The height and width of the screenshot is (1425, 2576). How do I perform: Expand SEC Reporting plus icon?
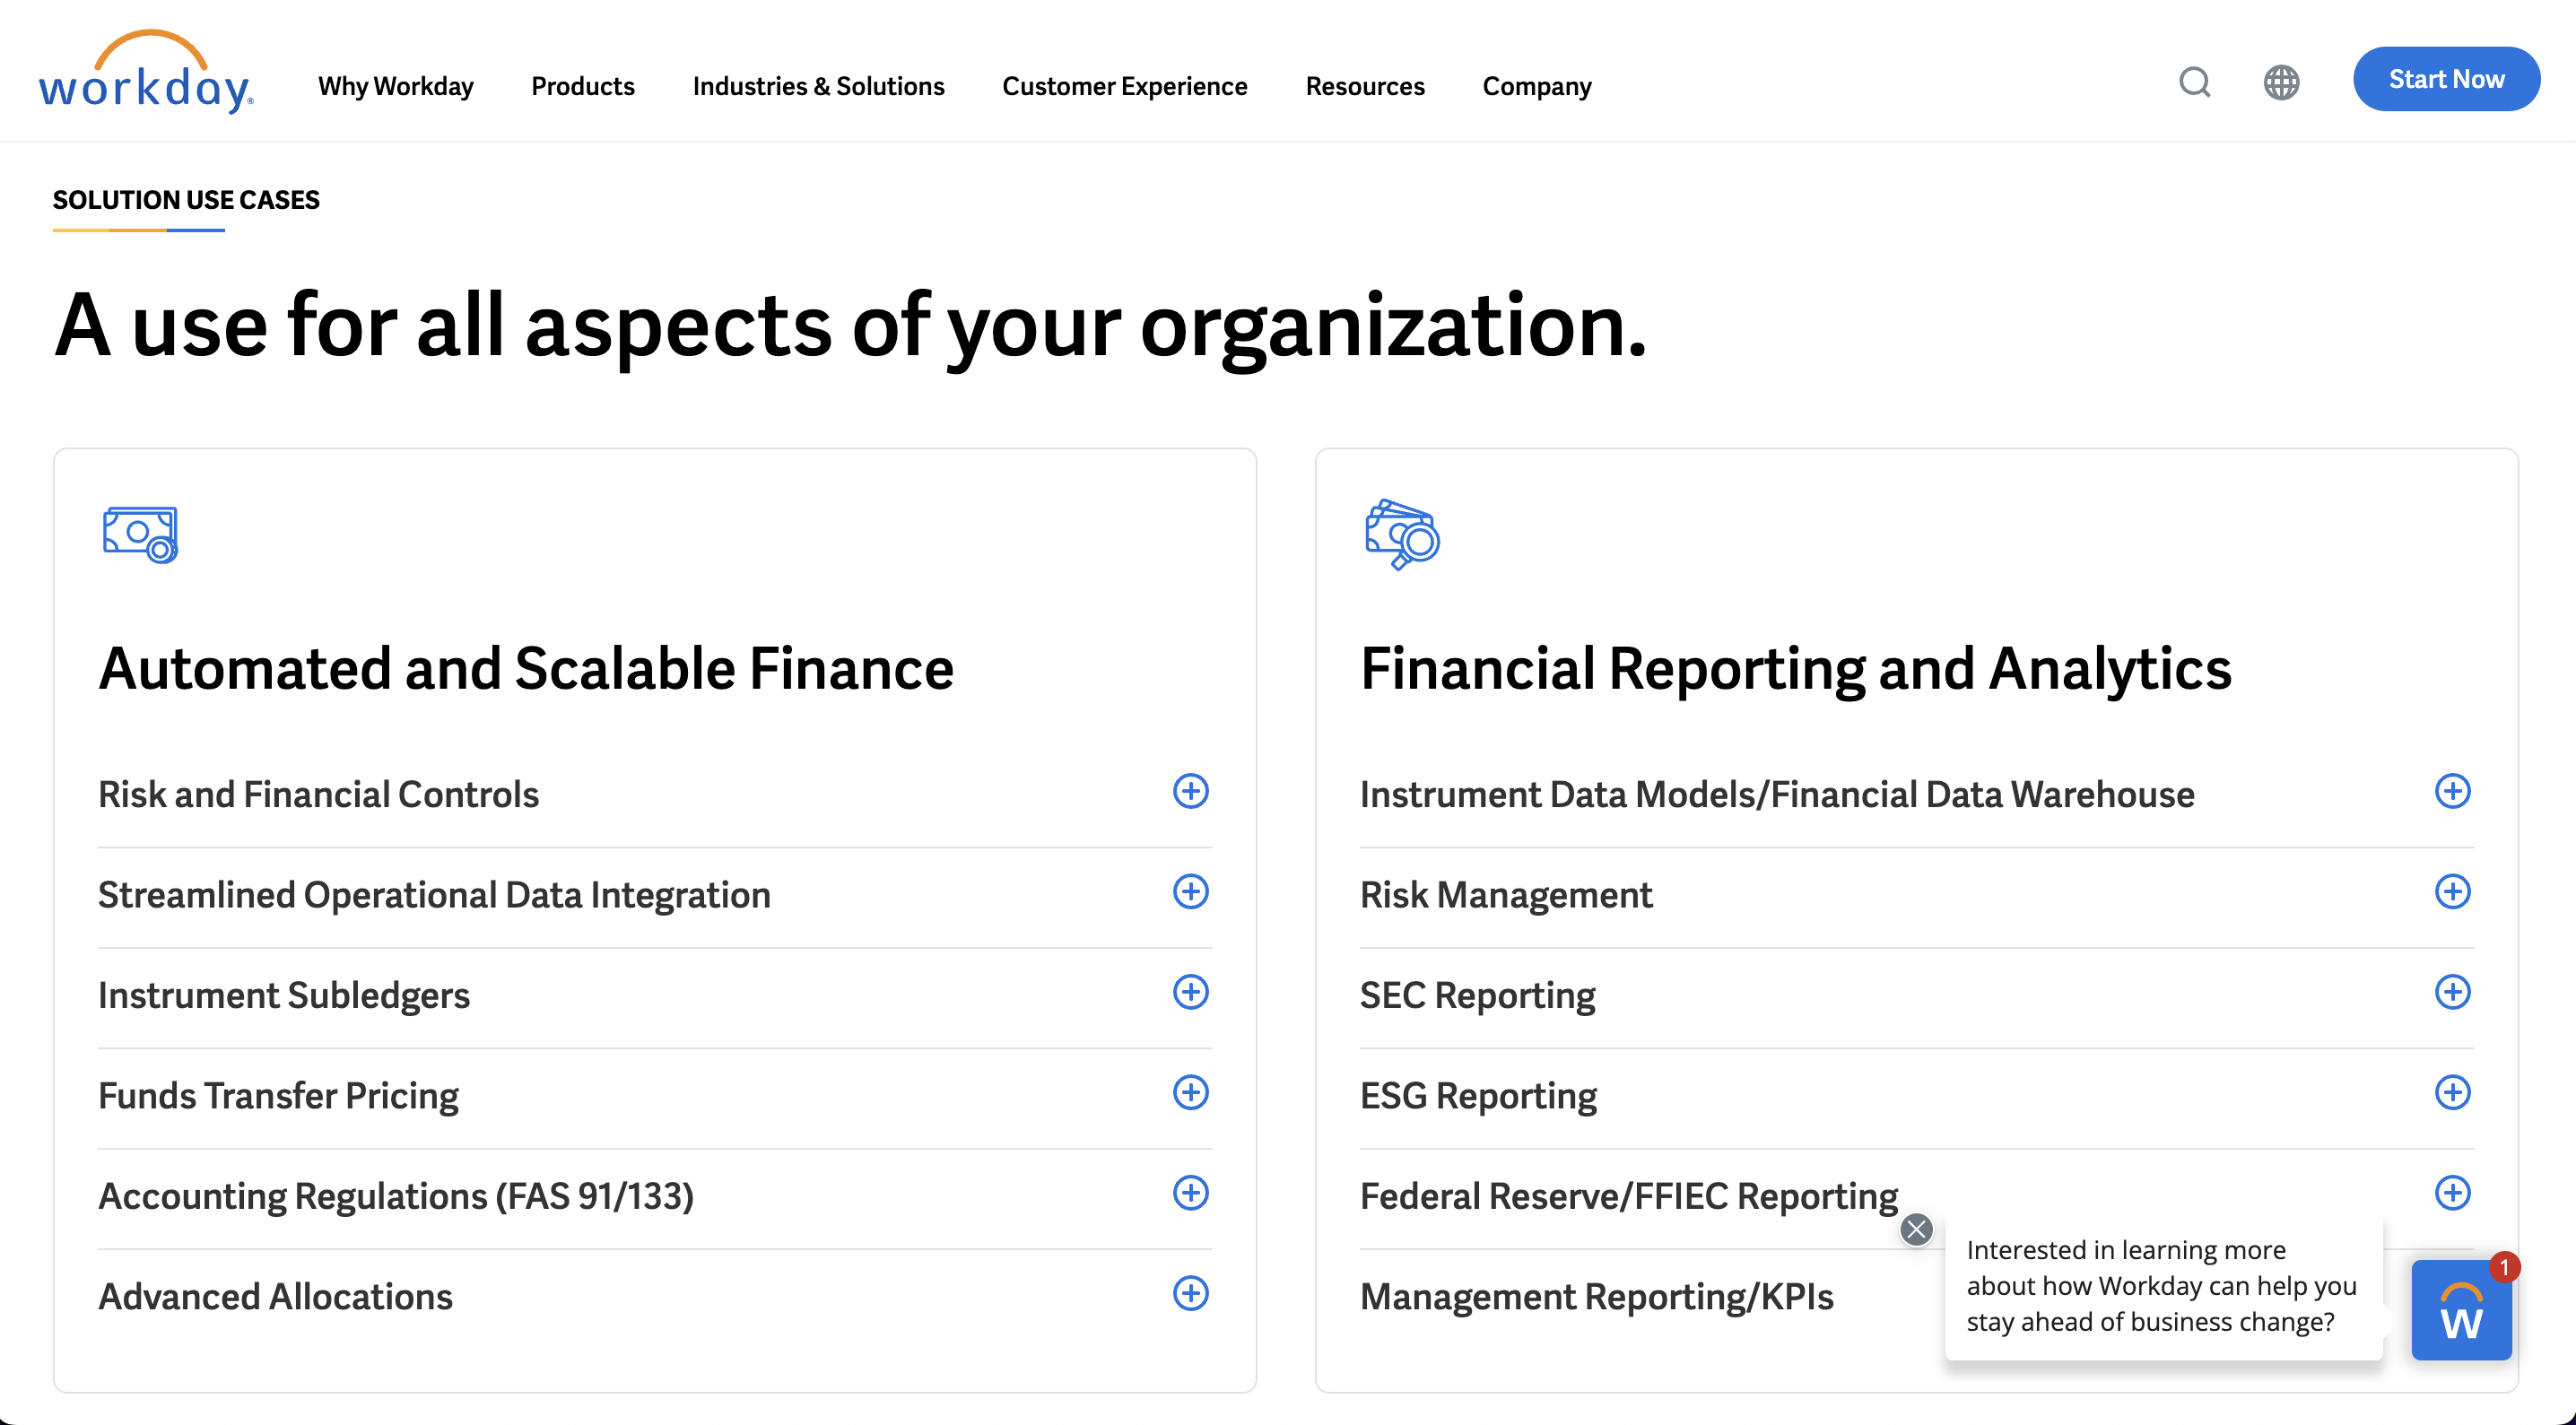click(x=2452, y=992)
